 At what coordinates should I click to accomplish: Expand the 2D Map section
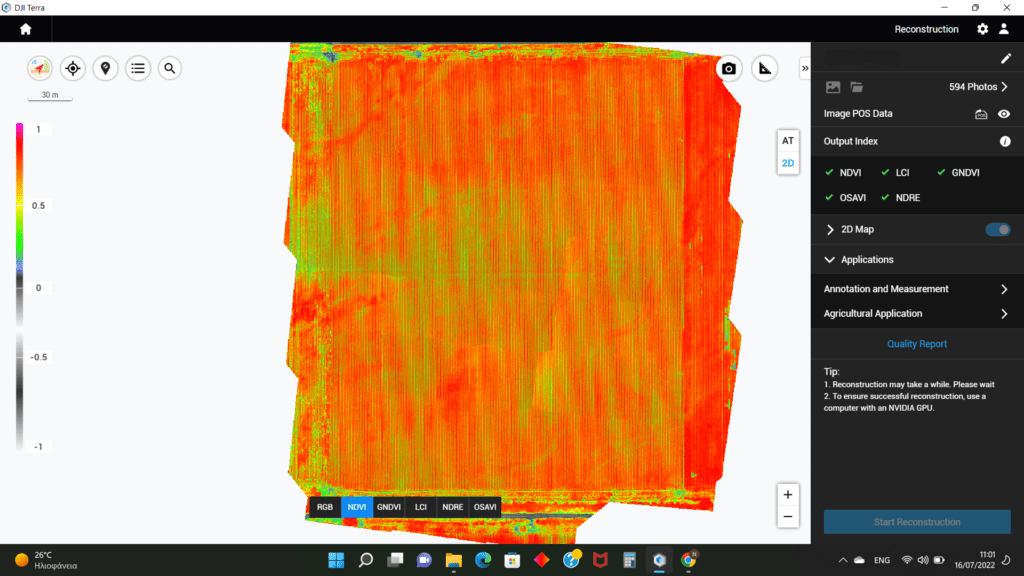click(830, 230)
